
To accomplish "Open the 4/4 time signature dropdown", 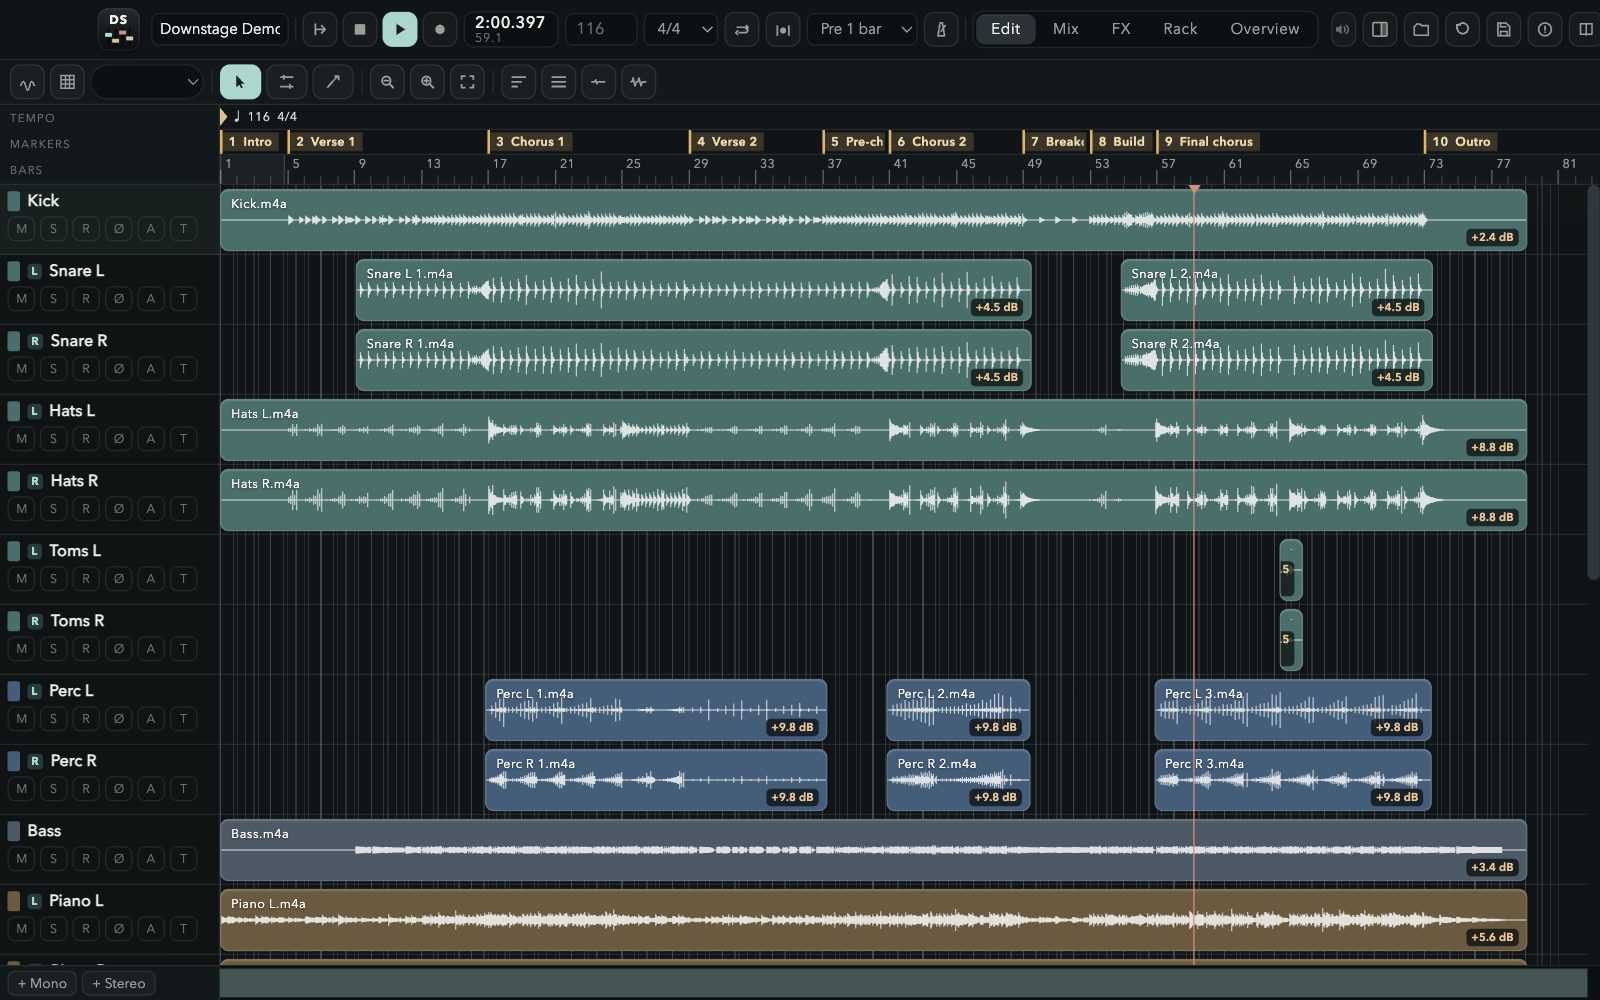I will pos(681,29).
